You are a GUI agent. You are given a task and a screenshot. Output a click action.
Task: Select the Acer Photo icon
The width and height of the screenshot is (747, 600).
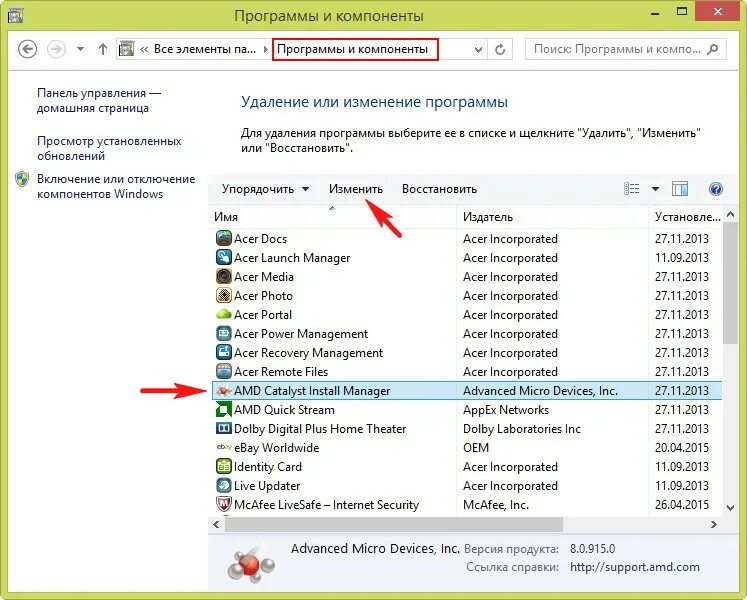click(223, 295)
